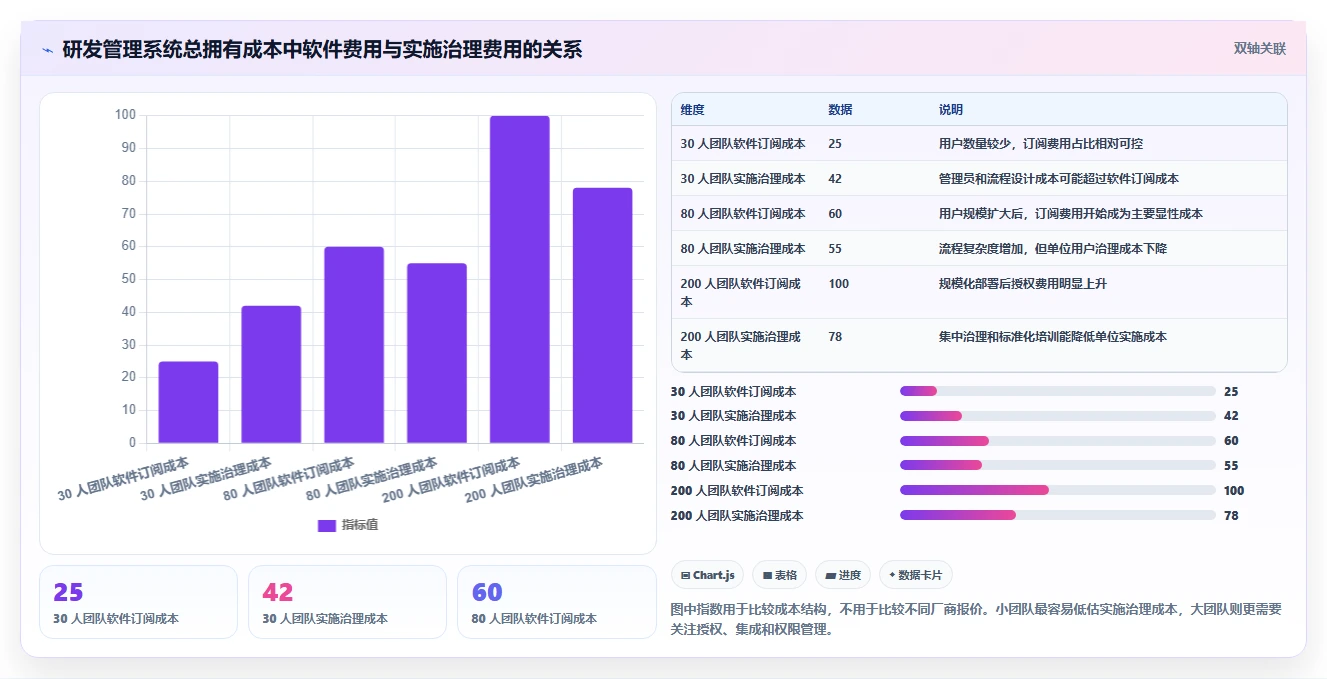Click the table value 100 in 数据 column
The image size is (1327, 679).
click(x=839, y=284)
